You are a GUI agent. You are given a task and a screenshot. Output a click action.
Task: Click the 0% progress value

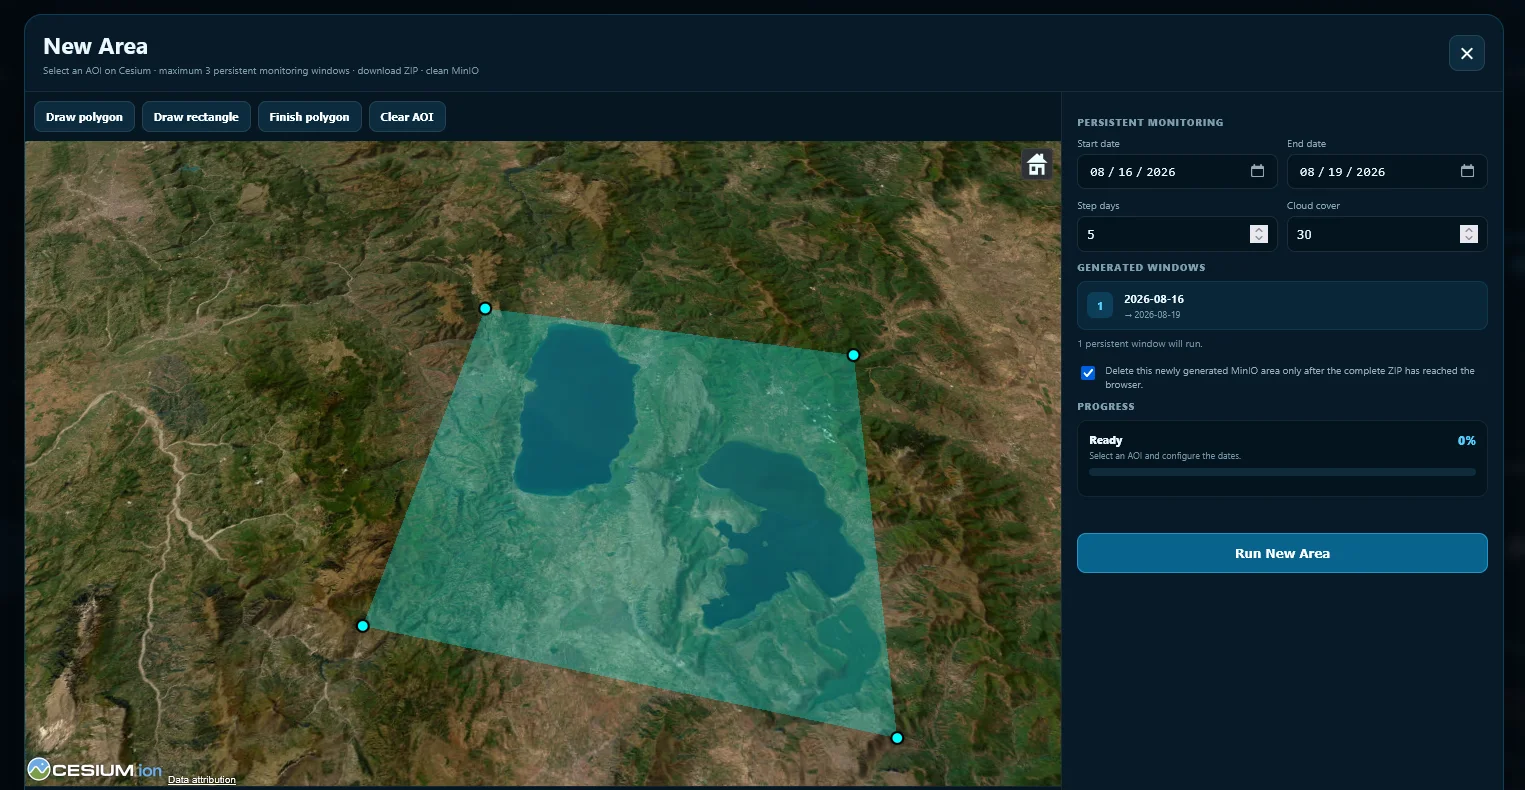(x=1466, y=440)
